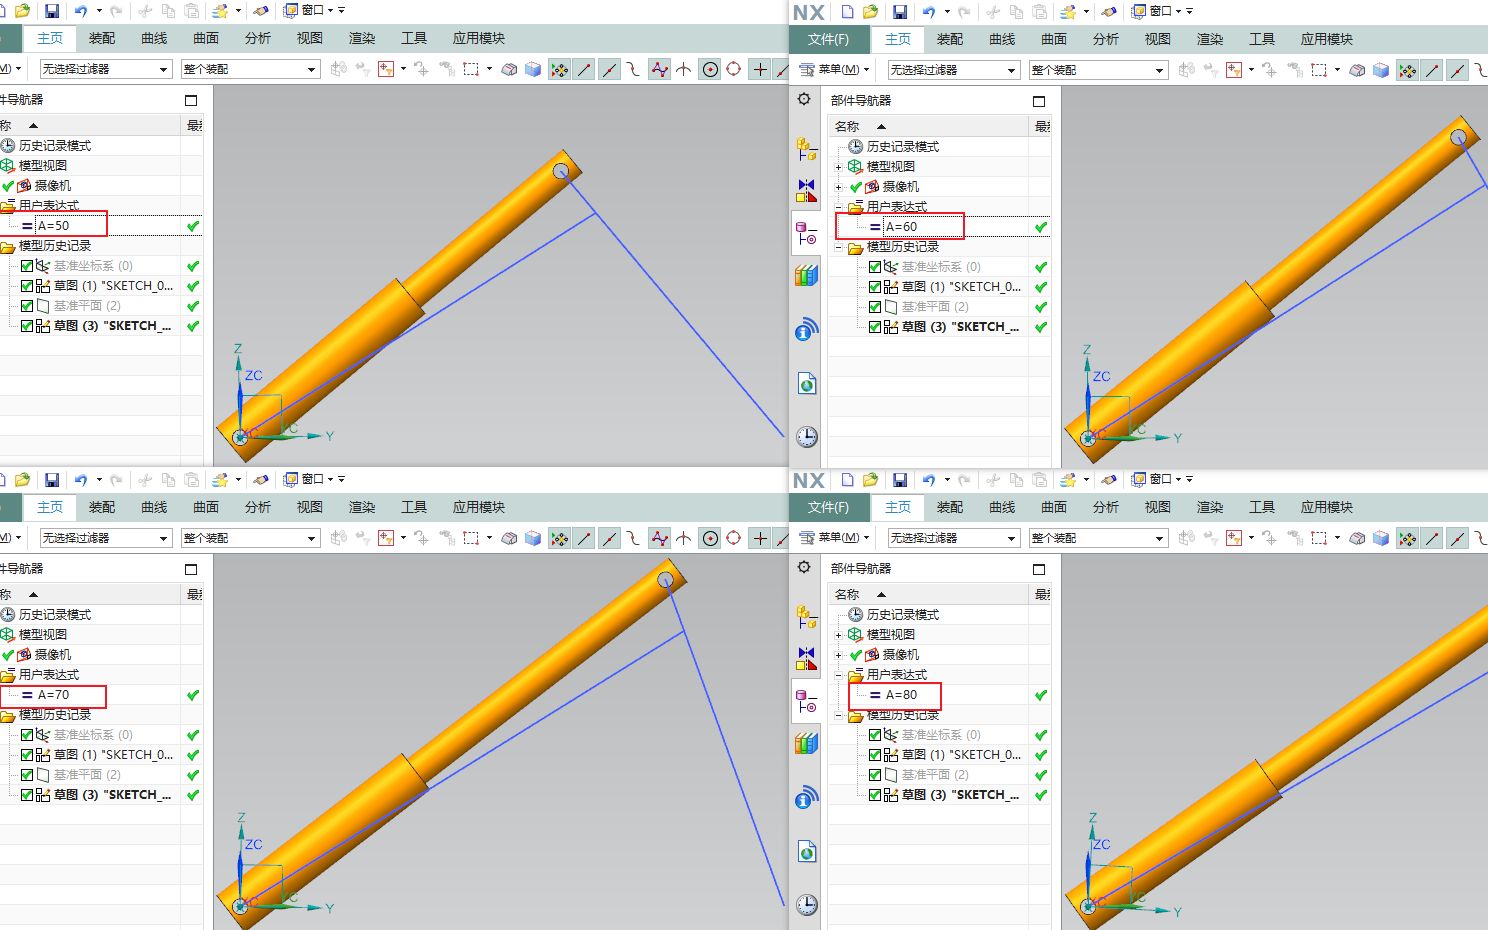Uncheck Datum Coordinate System (0) in A=50 tree
1488x930 pixels.
[28, 266]
